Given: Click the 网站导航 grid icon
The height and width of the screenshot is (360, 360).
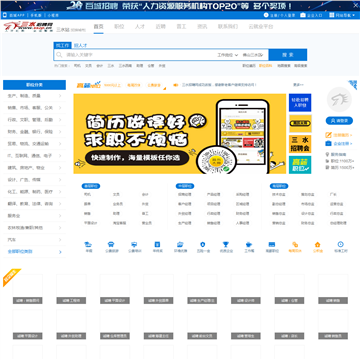Looking at the screenshot, I should (332, 15).
